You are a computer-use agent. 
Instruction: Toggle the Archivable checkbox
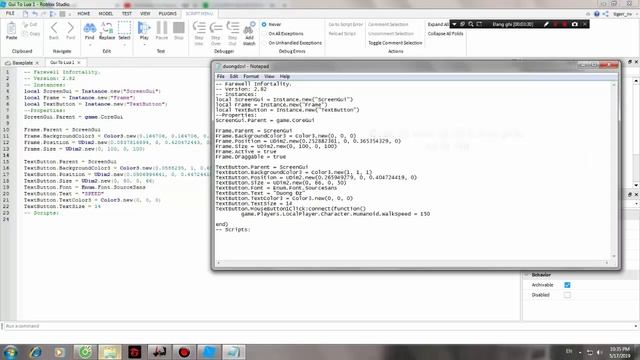click(x=567, y=285)
